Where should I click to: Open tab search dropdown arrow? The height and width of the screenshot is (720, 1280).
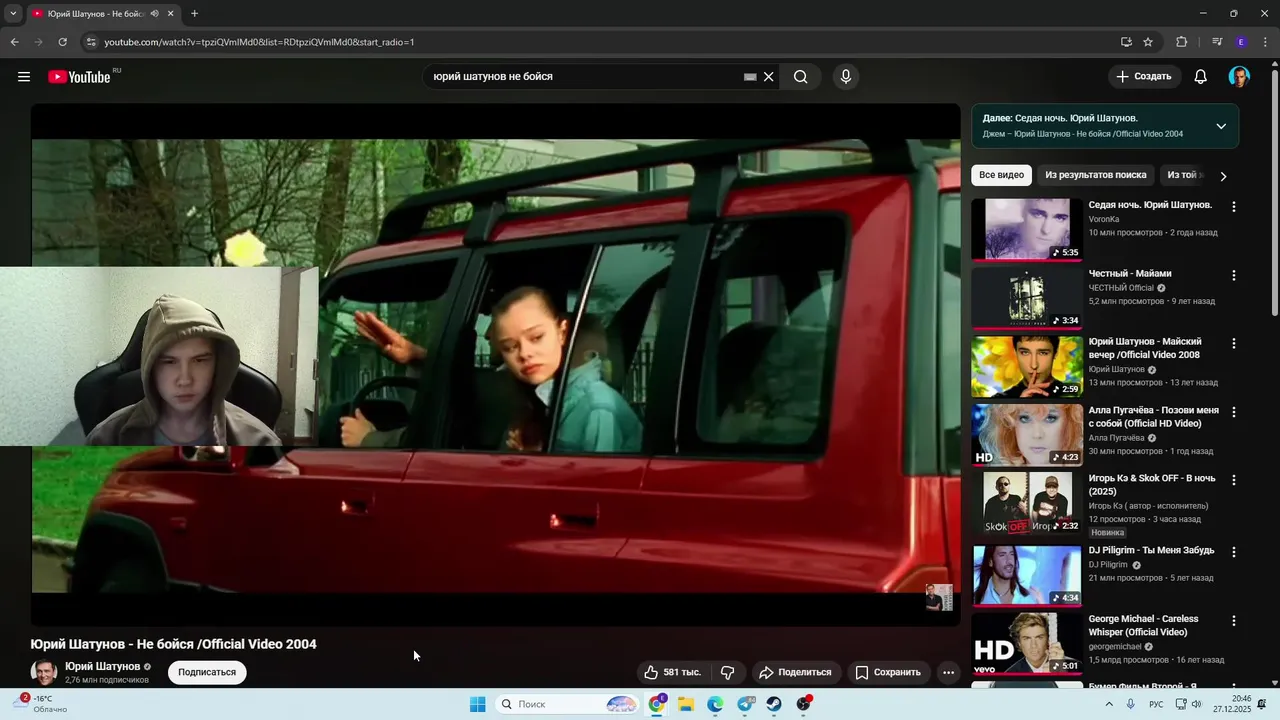coord(13,14)
